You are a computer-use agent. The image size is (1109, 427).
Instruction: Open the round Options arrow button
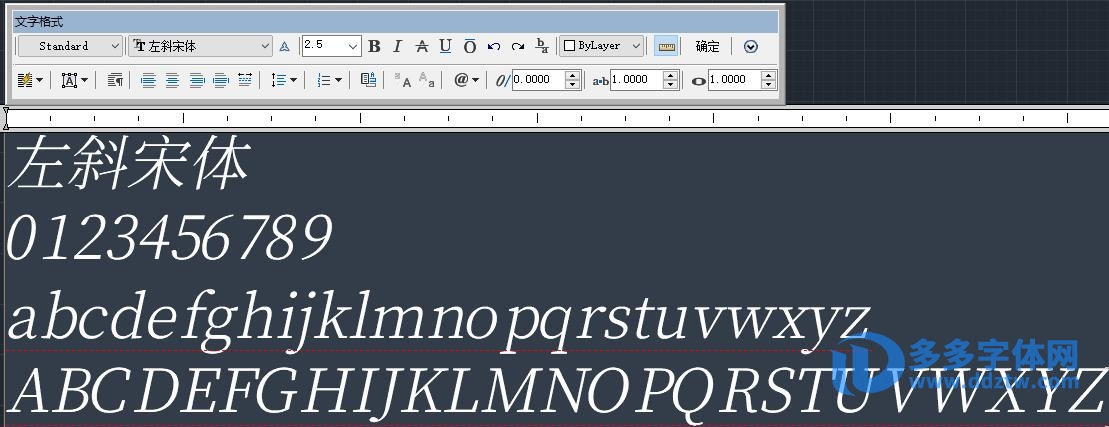pyautogui.click(x=751, y=46)
